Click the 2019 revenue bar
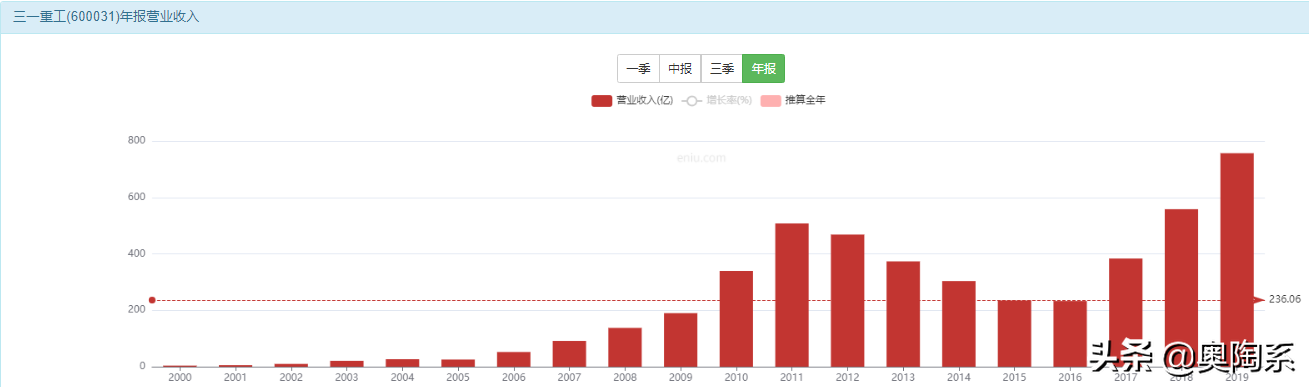Screen dimensions: 1309x387 [1236, 260]
